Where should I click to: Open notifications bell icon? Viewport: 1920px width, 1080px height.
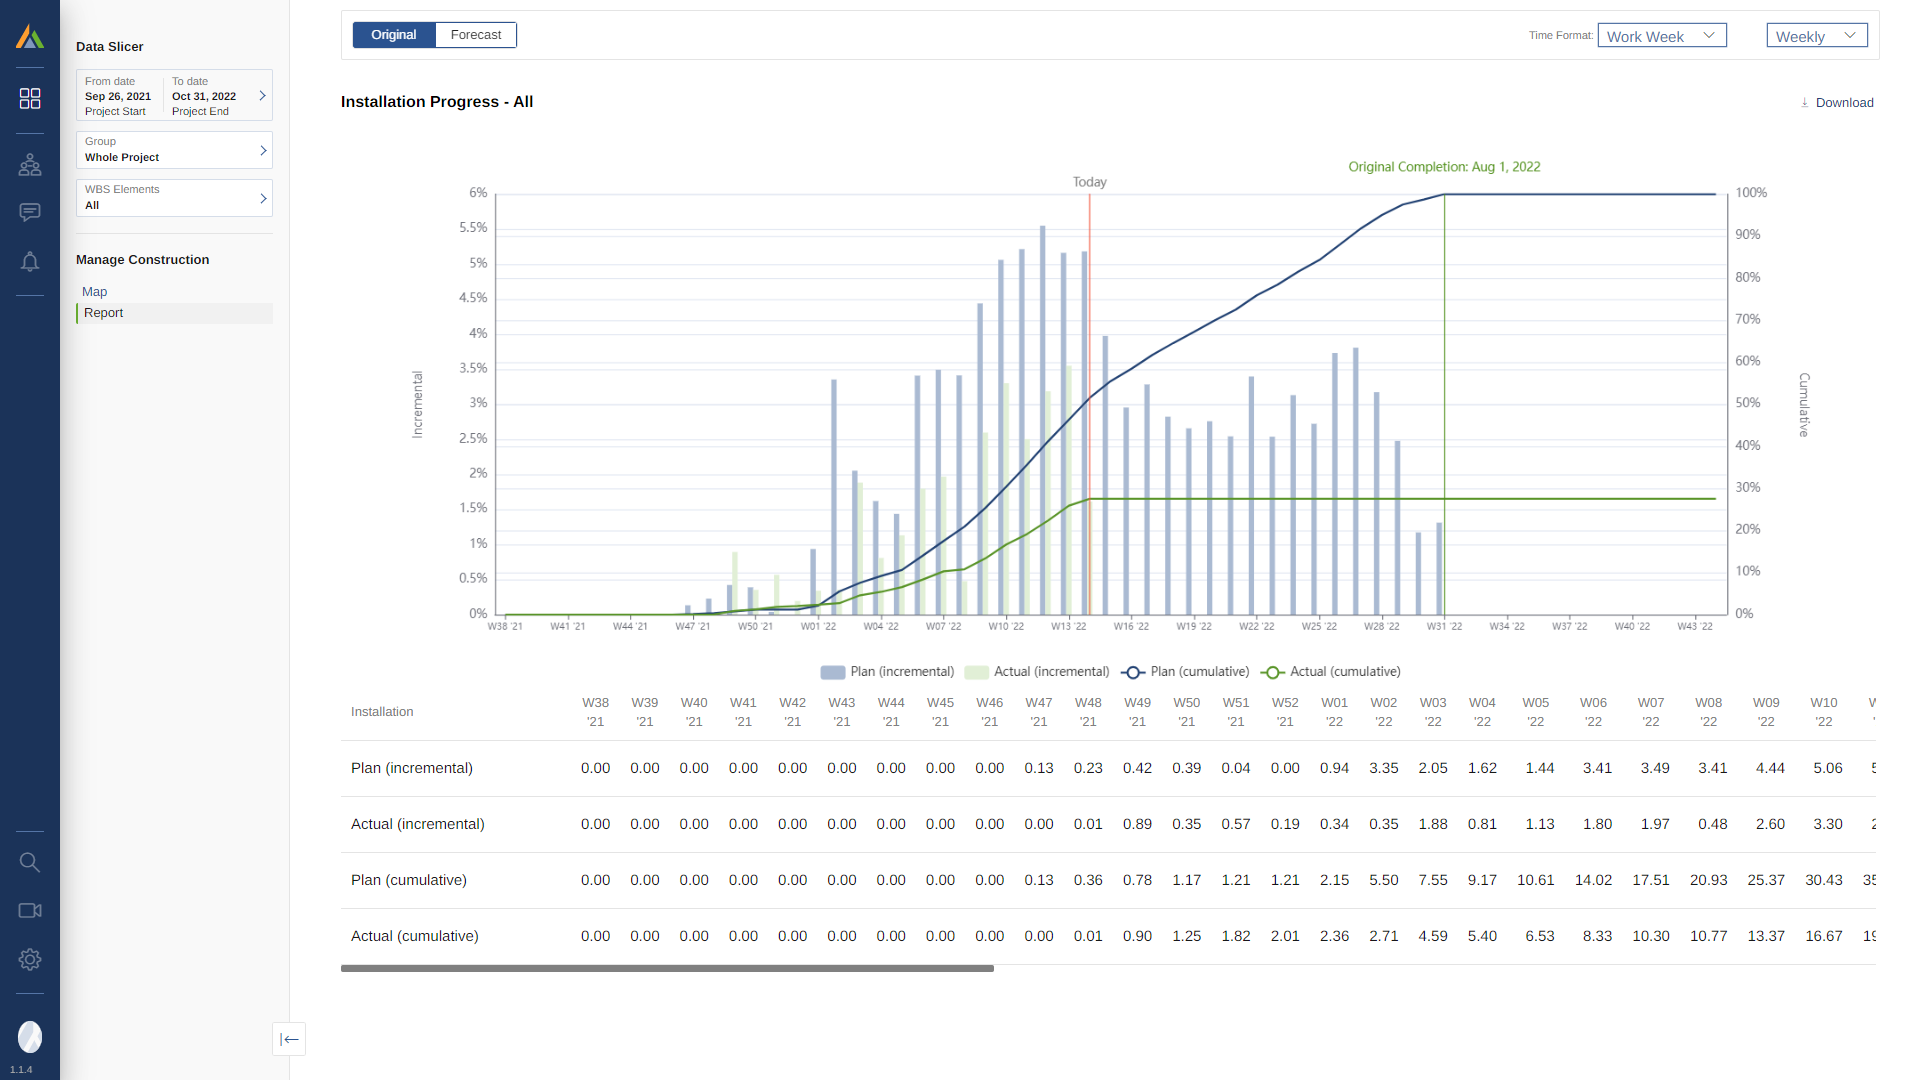click(x=30, y=262)
